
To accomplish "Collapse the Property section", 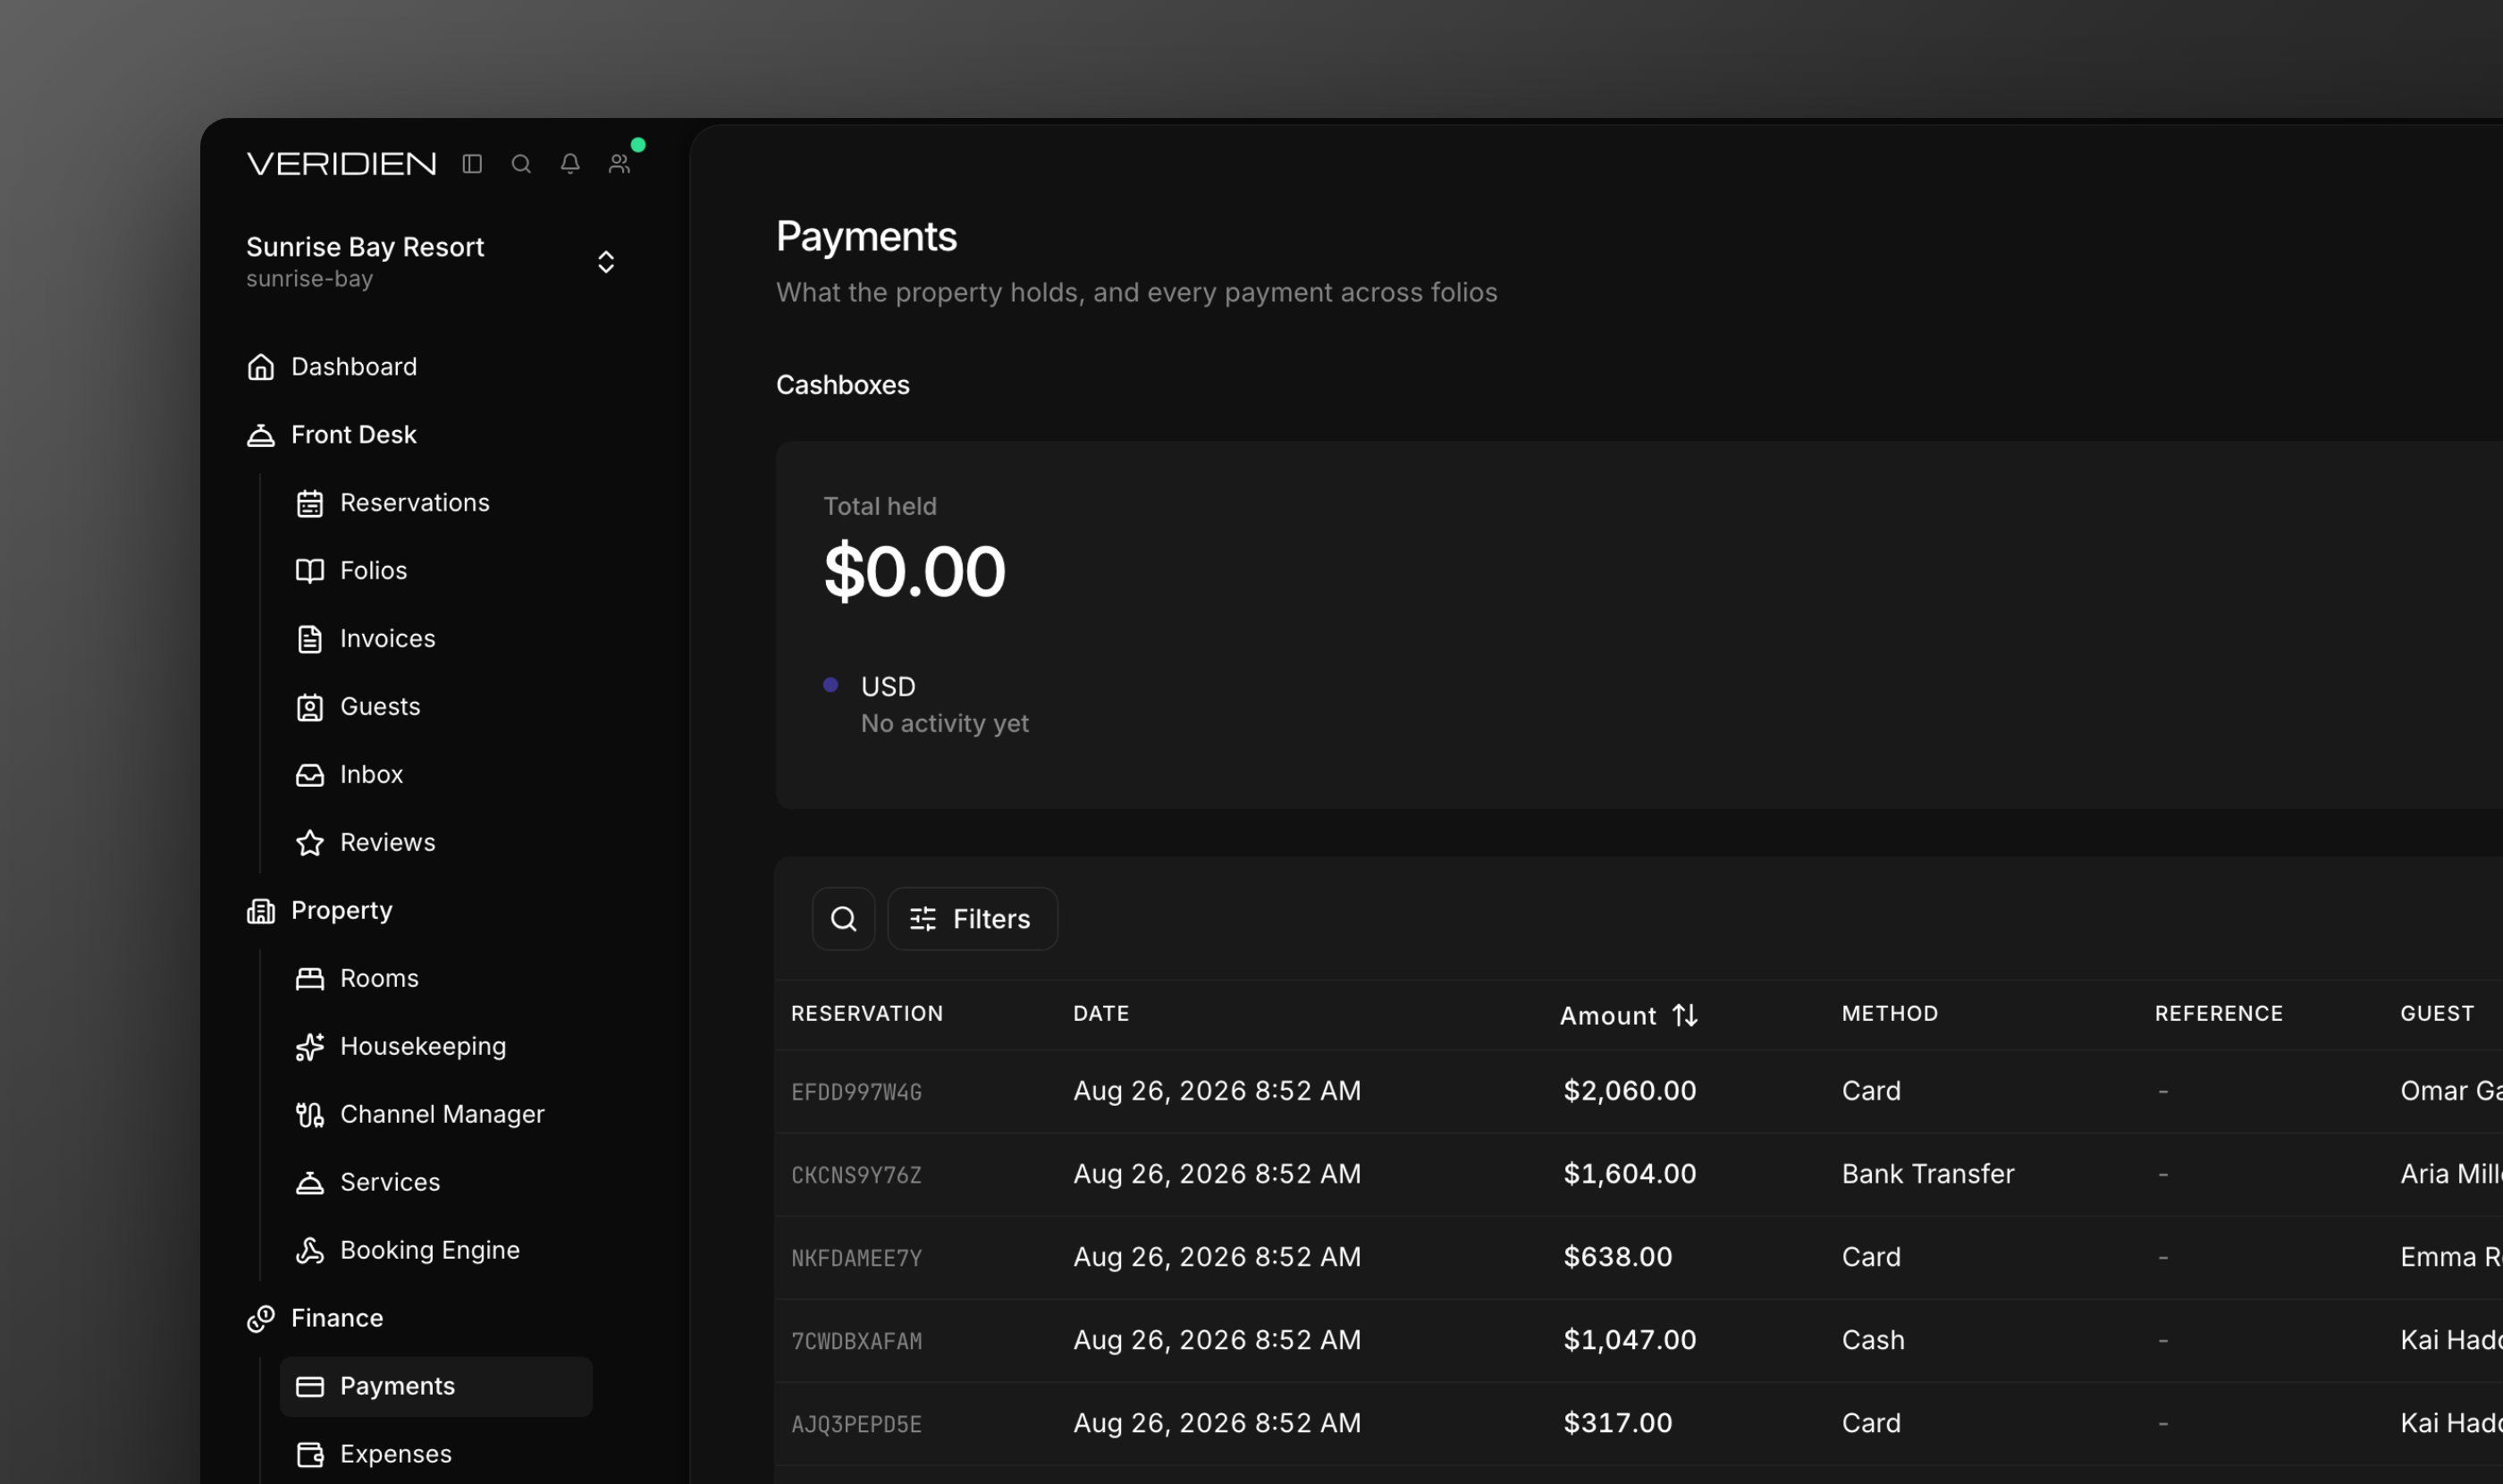I will pyautogui.click(x=342, y=911).
